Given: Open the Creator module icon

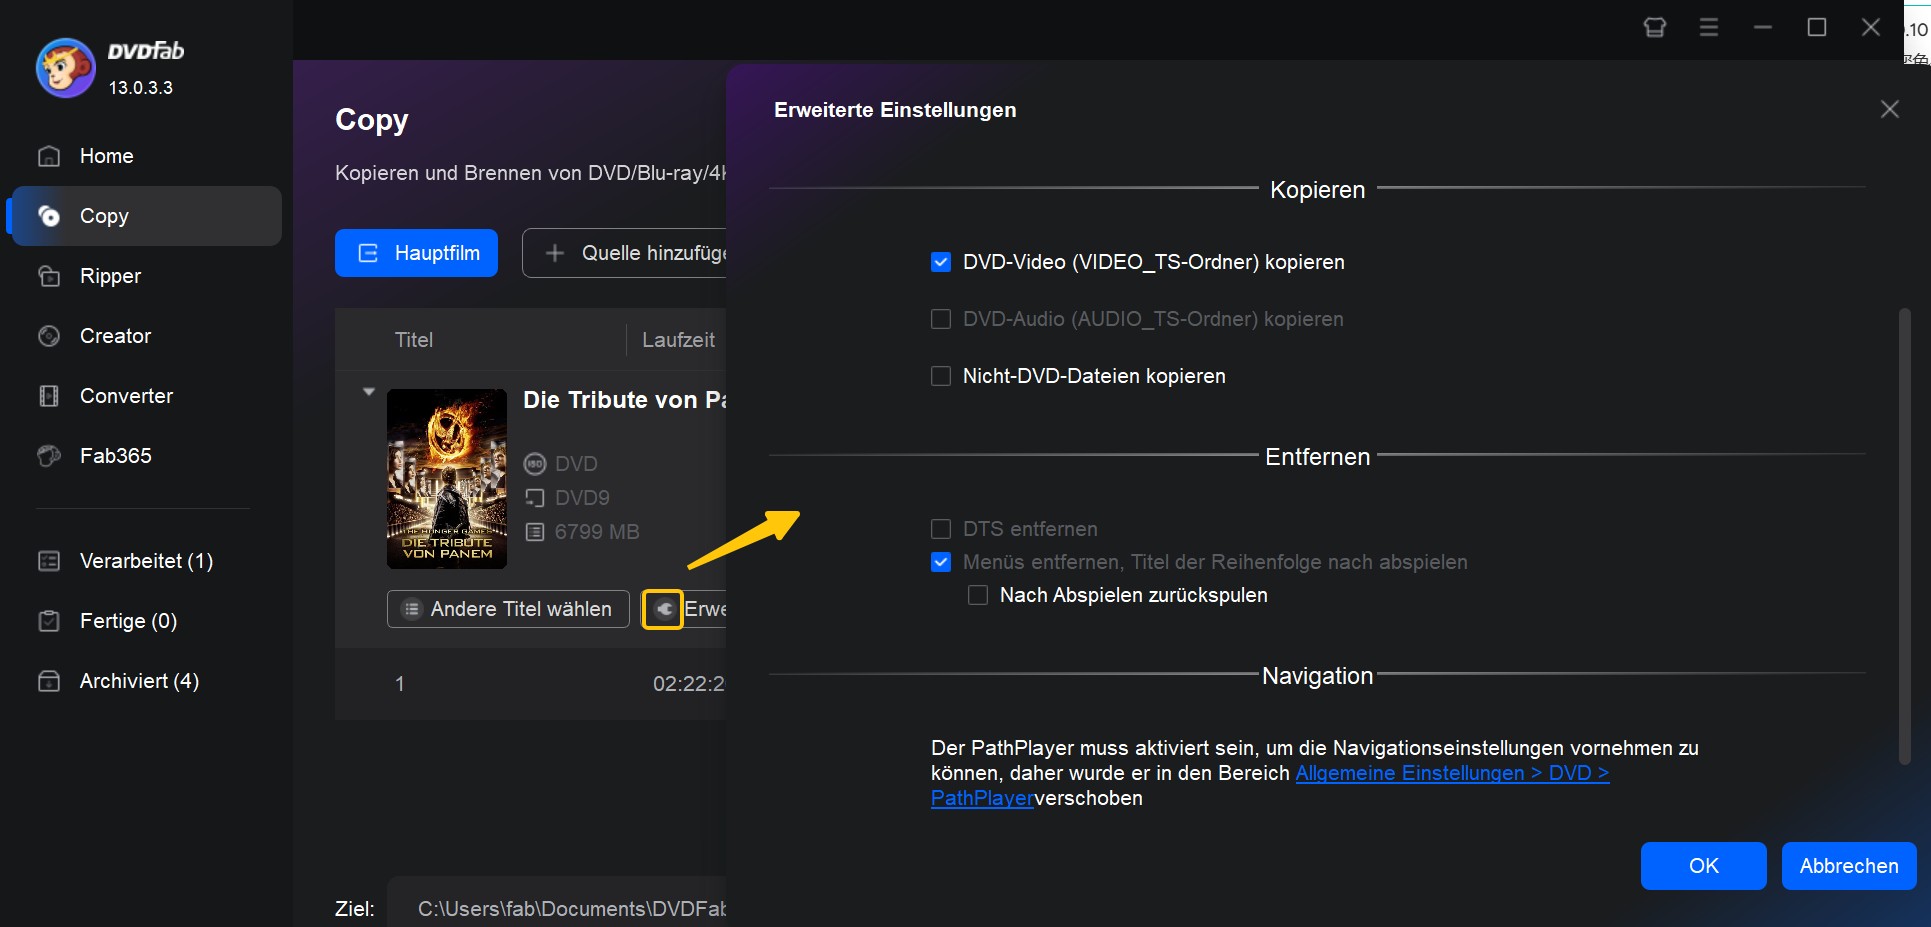Looking at the screenshot, I should [x=49, y=336].
